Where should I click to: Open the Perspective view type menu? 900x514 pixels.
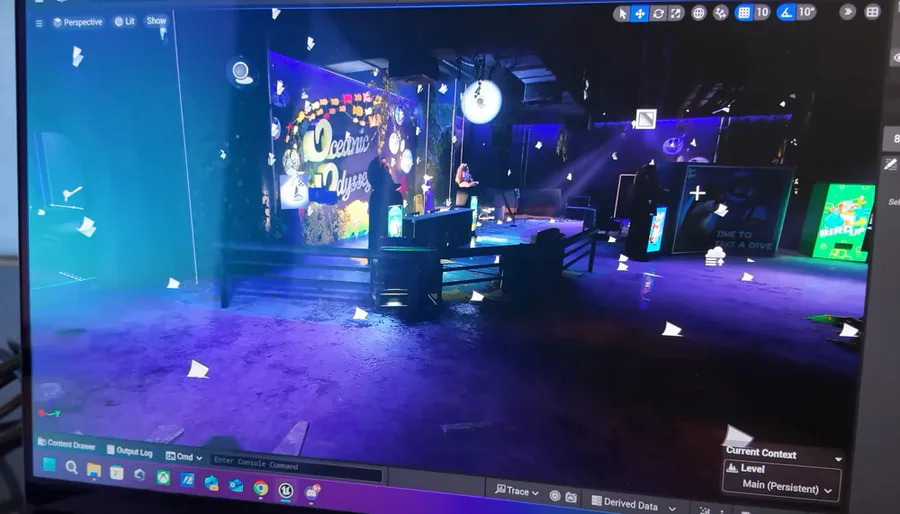pos(77,22)
